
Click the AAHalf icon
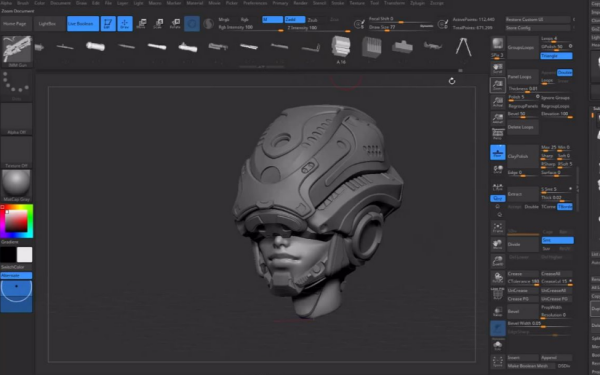pos(497,119)
